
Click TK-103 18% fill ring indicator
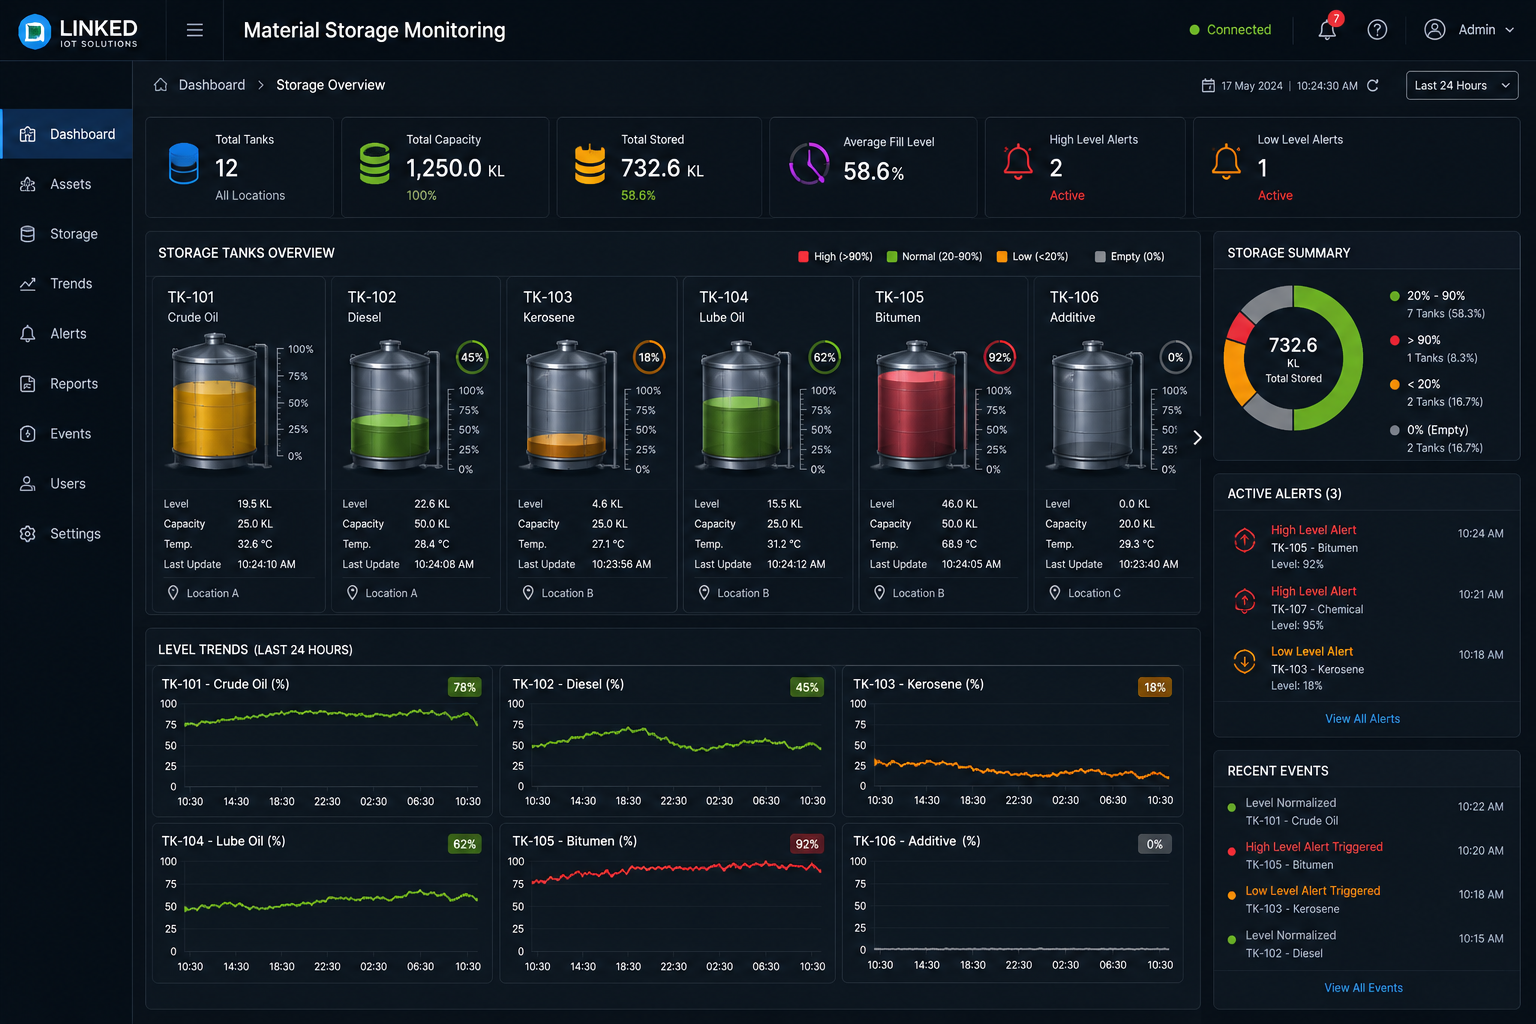[x=649, y=357]
